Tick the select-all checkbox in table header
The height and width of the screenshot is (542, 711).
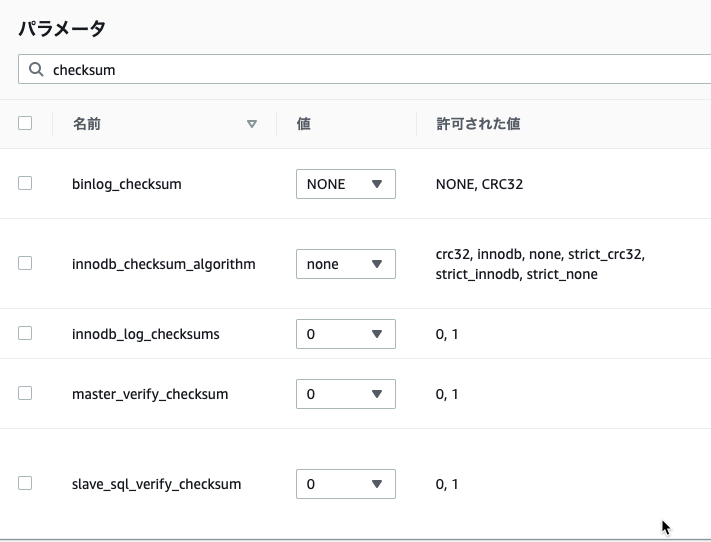click(x=25, y=123)
